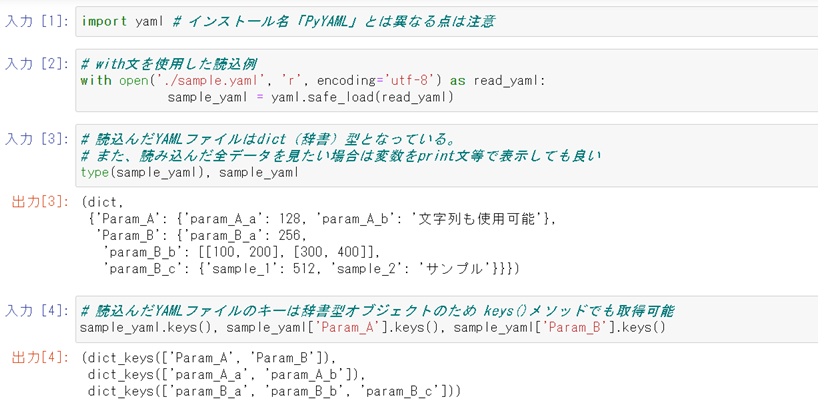Click the keys()メソッド comment line
The image size is (818, 405).
(x=380, y=311)
